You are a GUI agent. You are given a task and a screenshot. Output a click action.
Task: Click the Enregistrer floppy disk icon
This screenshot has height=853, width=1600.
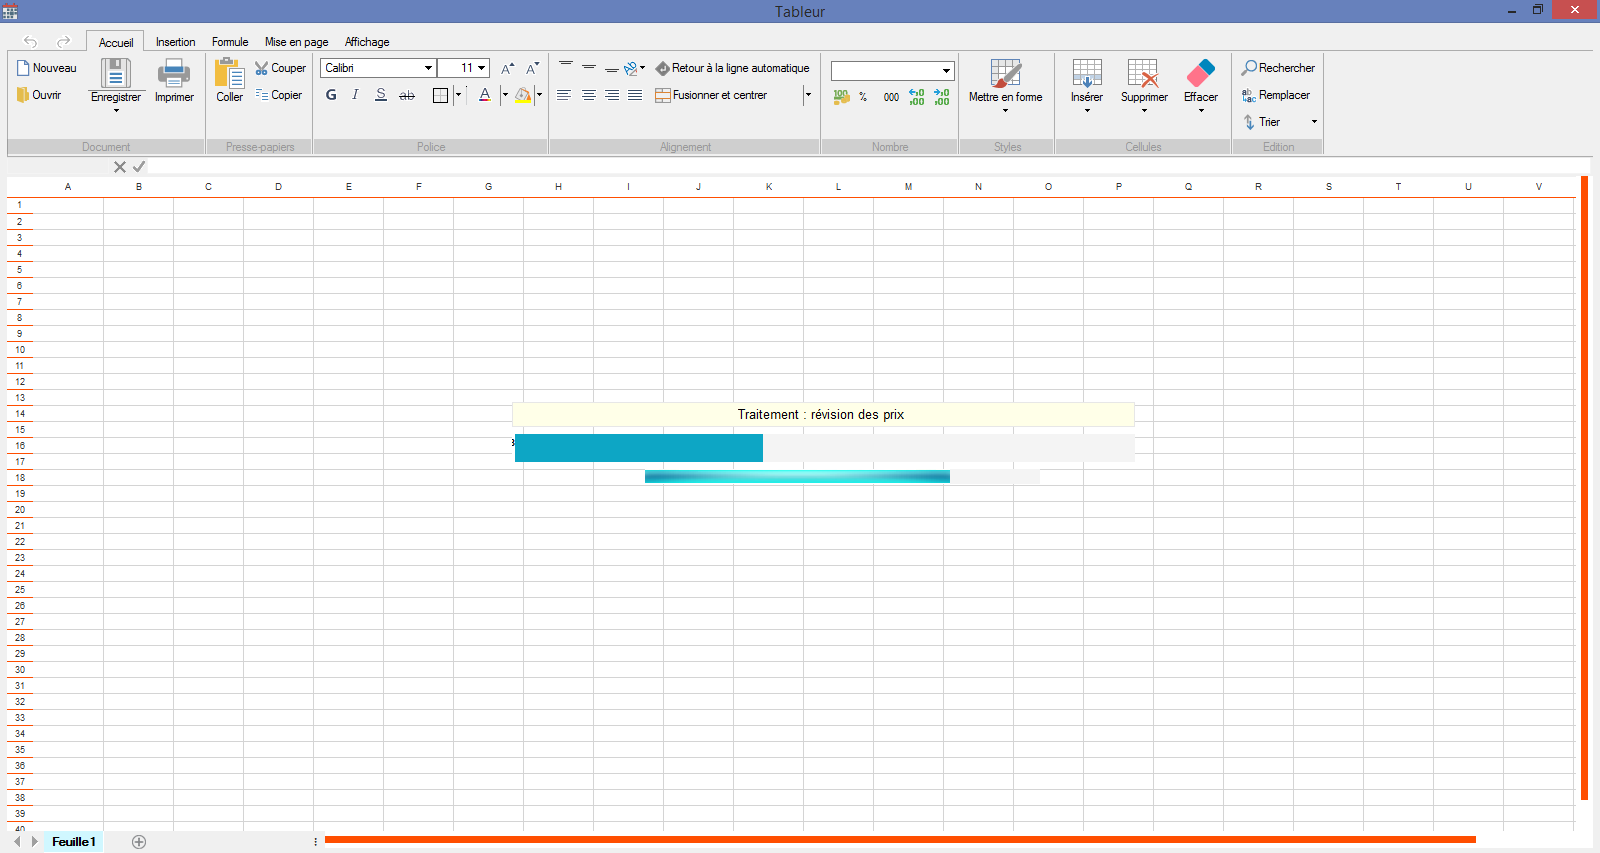pos(116,74)
